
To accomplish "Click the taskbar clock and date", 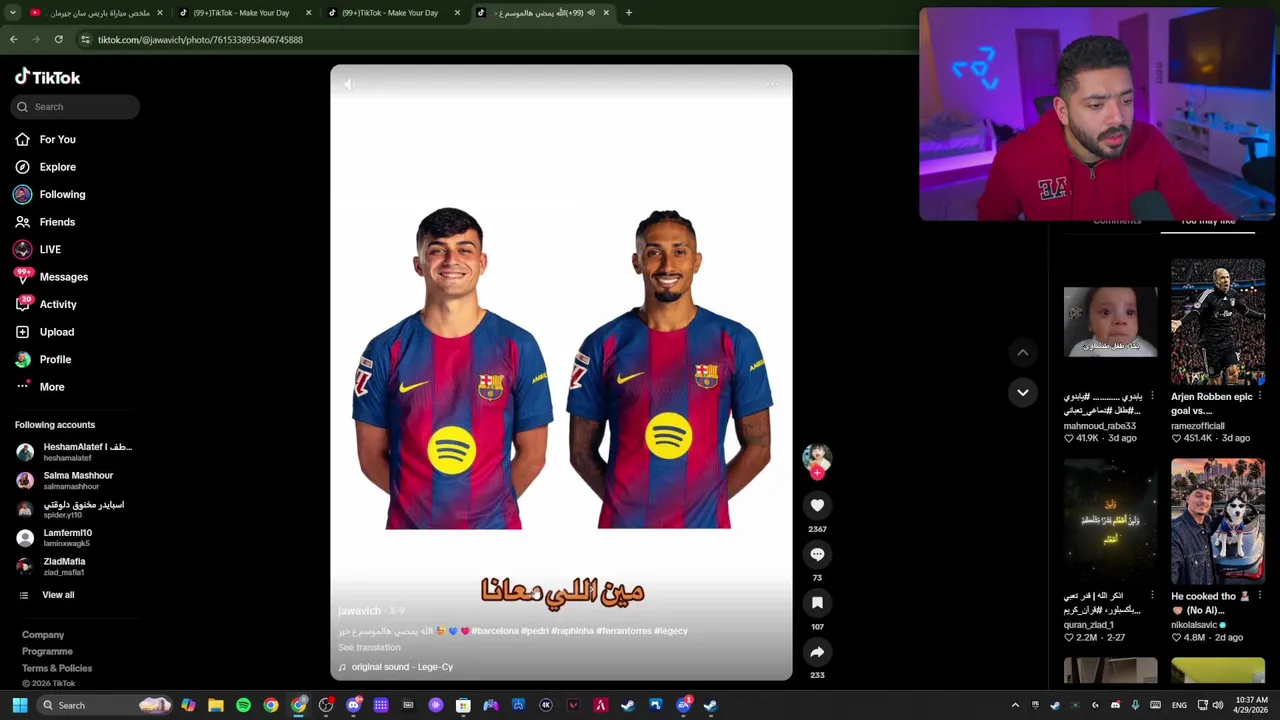I will [x=1249, y=705].
